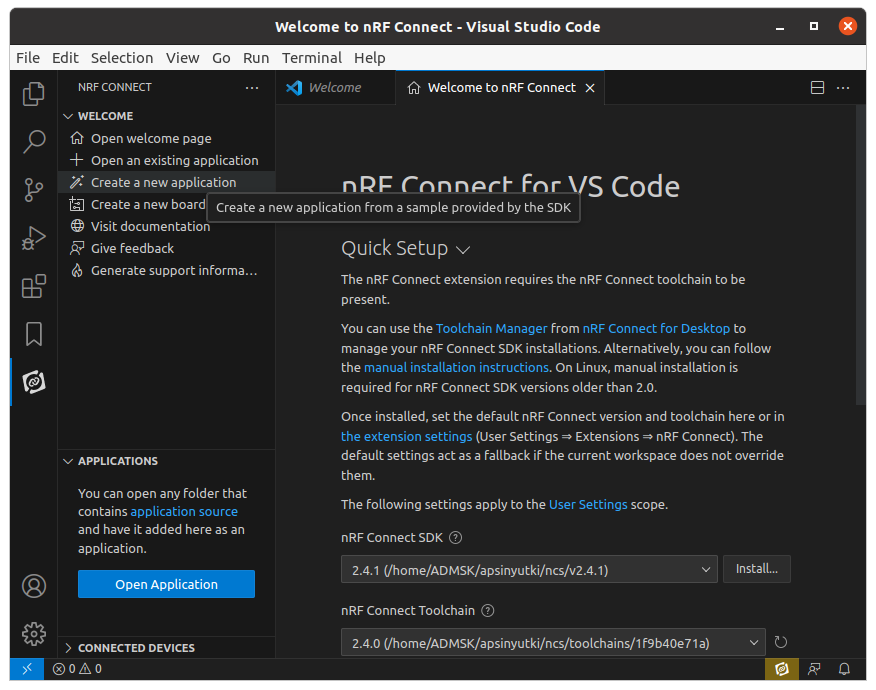Open the Search view in activity bar

coord(34,142)
